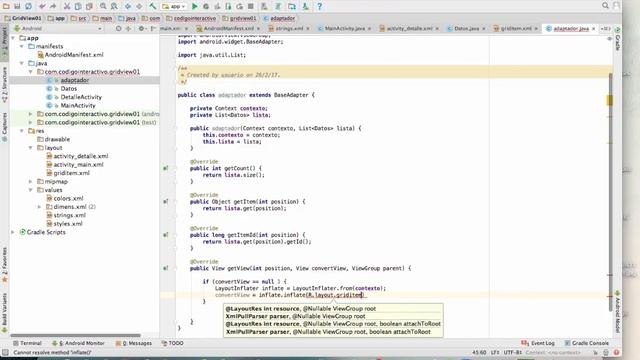Click the gridview01 breadcrumb
The width and height of the screenshot is (640, 360).
tap(240, 18)
